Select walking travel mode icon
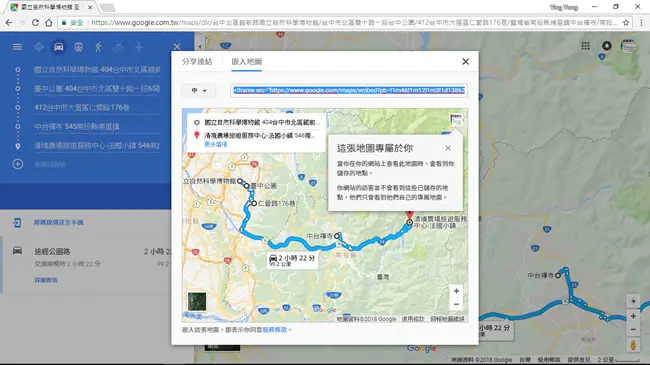650x365 pixels. pos(98,47)
